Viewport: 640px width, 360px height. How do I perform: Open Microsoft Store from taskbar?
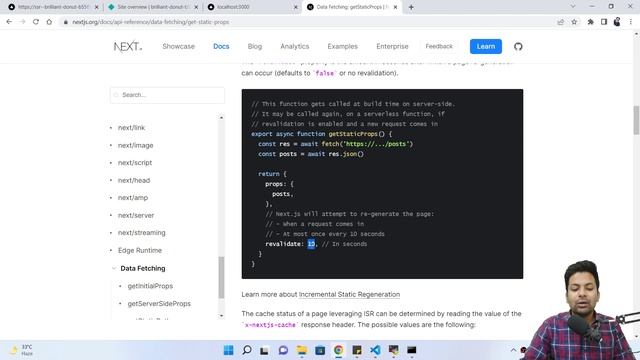click(x=320, y=350)
